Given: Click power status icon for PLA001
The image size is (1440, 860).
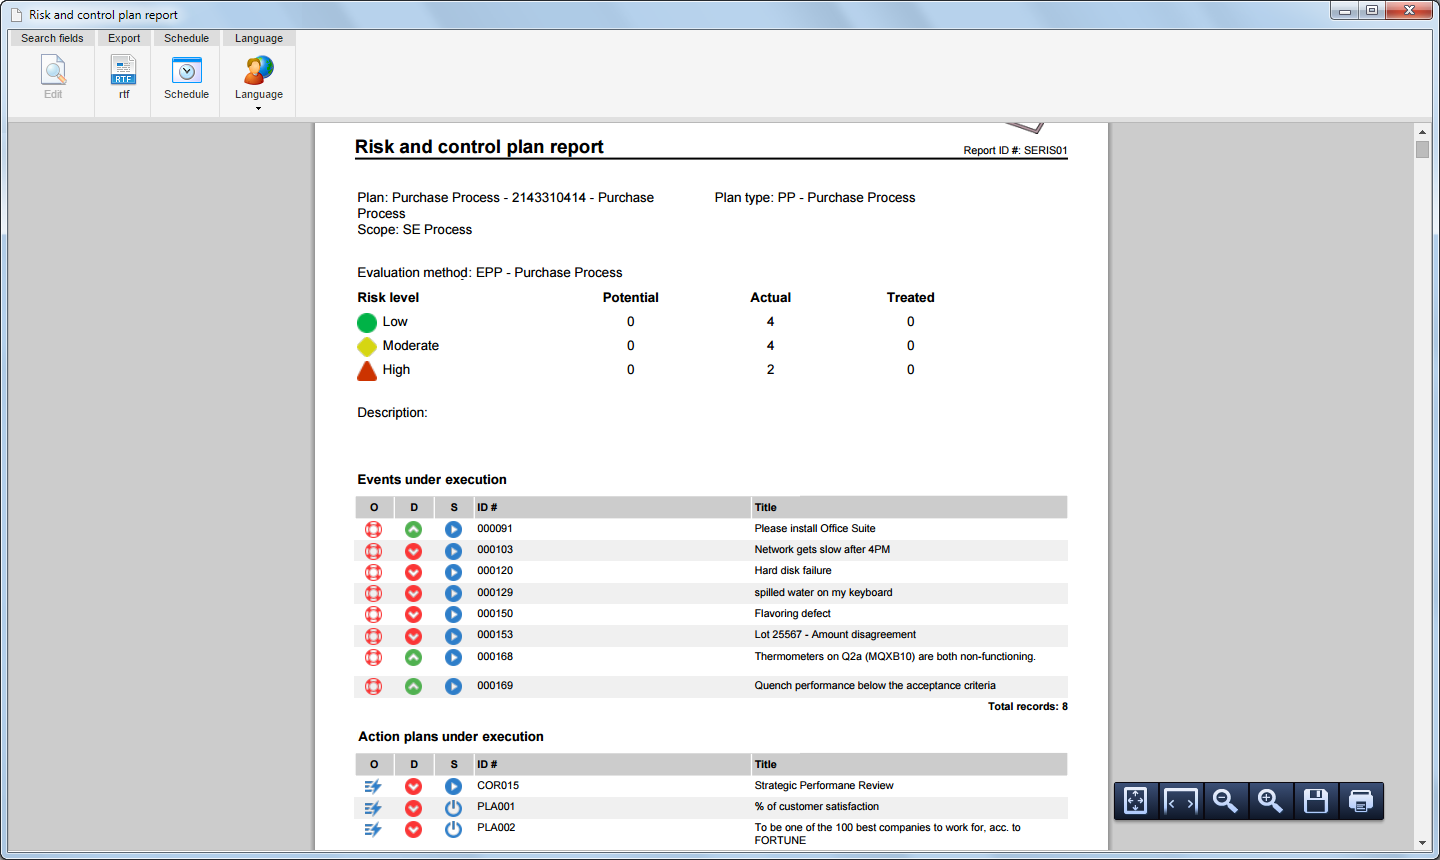Looking at the screenshot, I should tap(454, 808).
